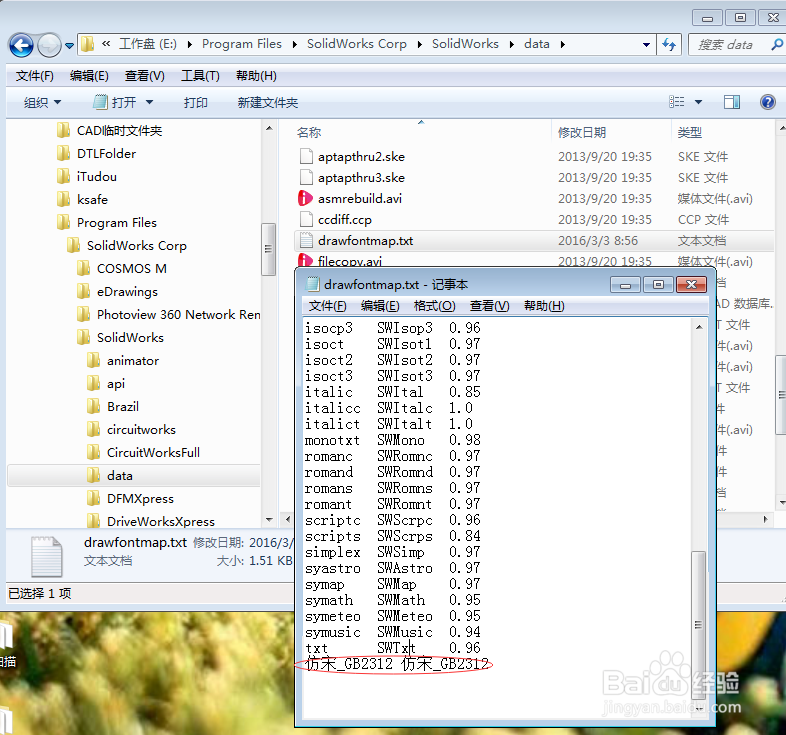Open Notepad 编辑(E) menu
This screenshot has height=735, width=786.
380,306
